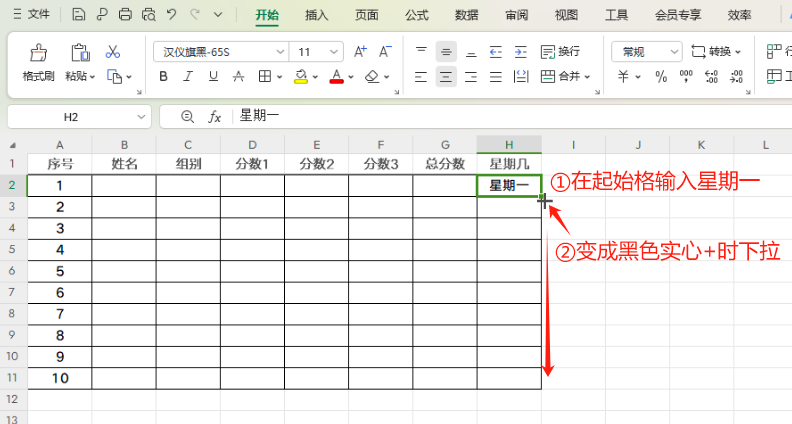Click the 换行 wrap text button
Screen dimensions: 792x424
[x=560, y=52]
